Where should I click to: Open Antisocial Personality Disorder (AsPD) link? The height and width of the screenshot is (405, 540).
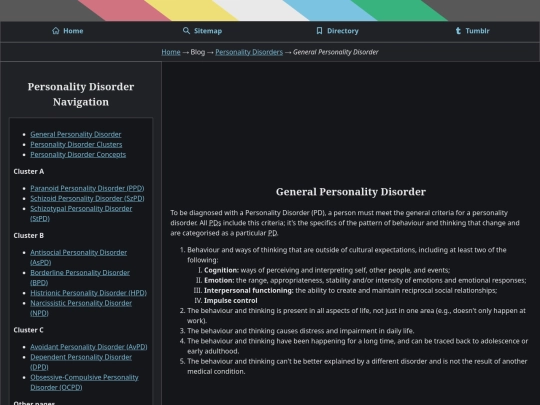coord(79,257)
